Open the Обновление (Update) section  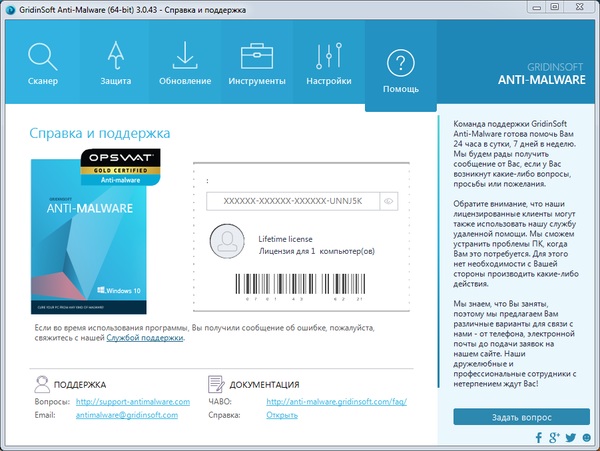[x=185, y=60]
